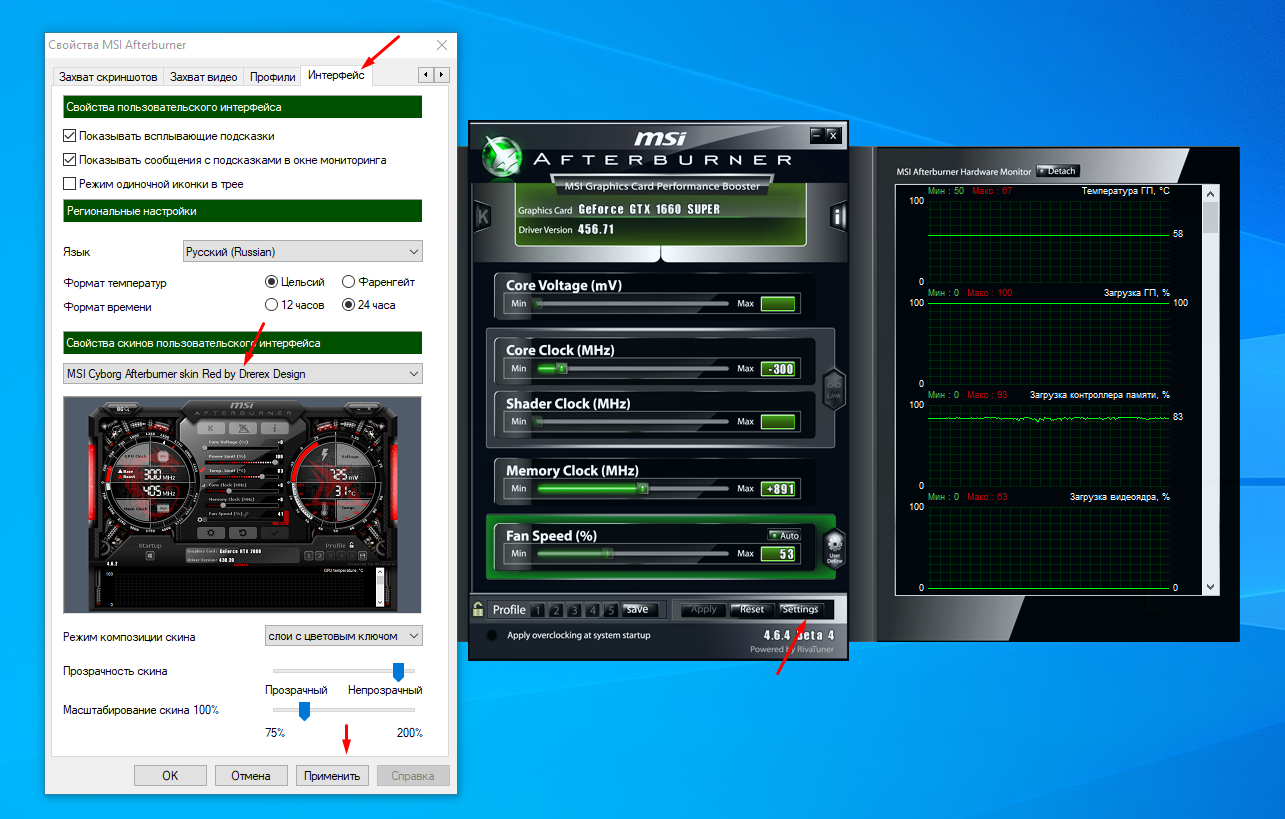Click the Core Voltage slider
Image resolution: width=1285 pixels, height=819 pixels.
[633, 303]
